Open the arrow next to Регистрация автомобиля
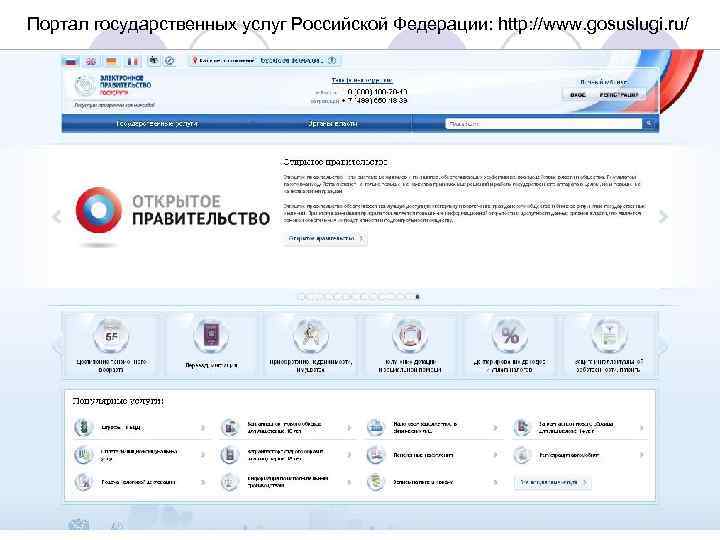Screen dimensions: 720x540 (641, 455)
